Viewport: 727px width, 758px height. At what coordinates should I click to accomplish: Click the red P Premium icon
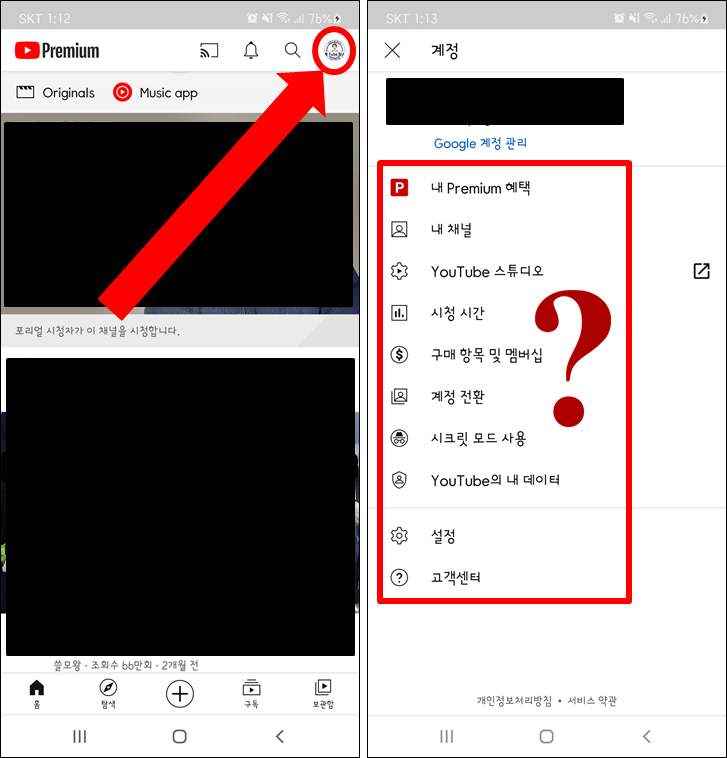[399, 188]
